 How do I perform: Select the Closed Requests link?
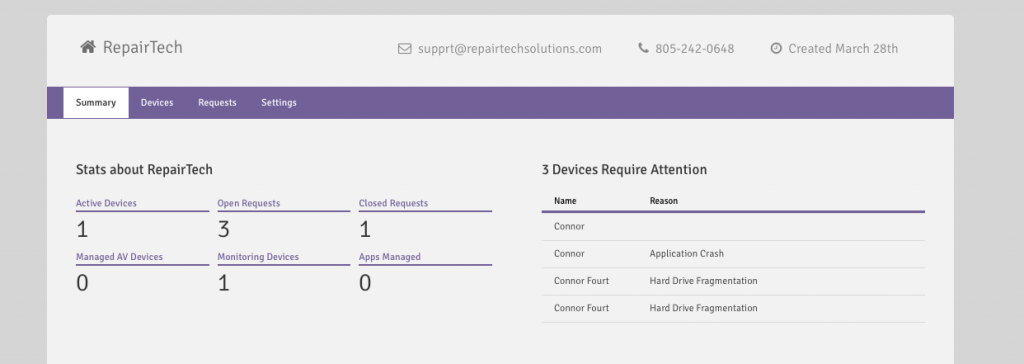[x=393, y=203]
